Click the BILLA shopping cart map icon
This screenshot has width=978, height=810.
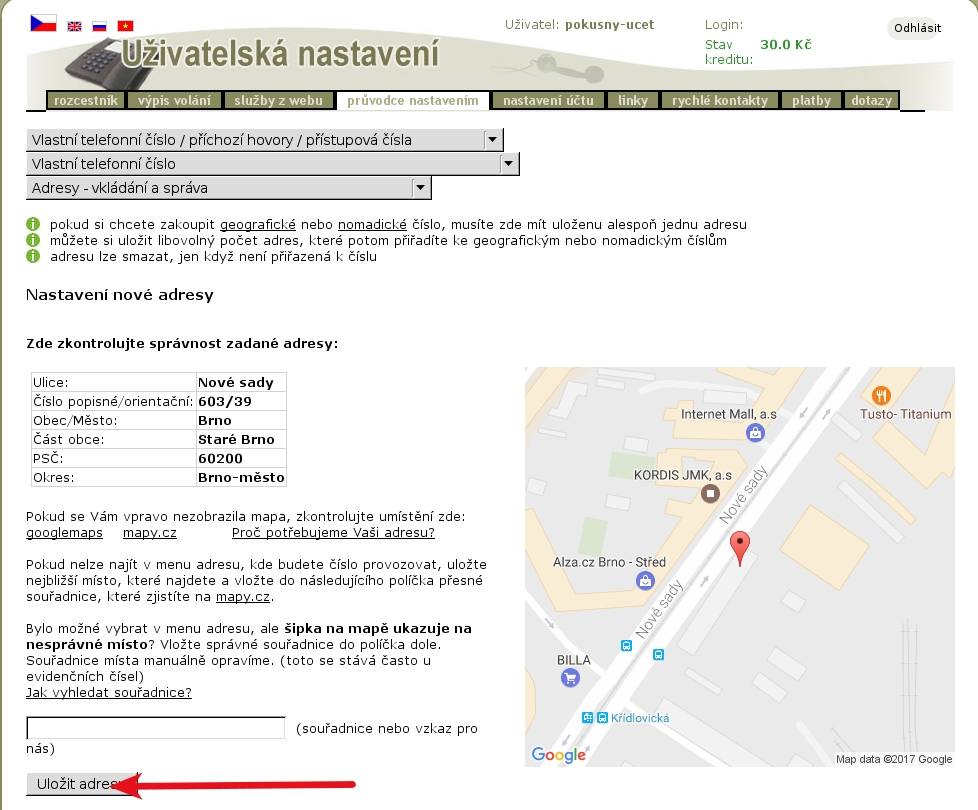(570, 678)
